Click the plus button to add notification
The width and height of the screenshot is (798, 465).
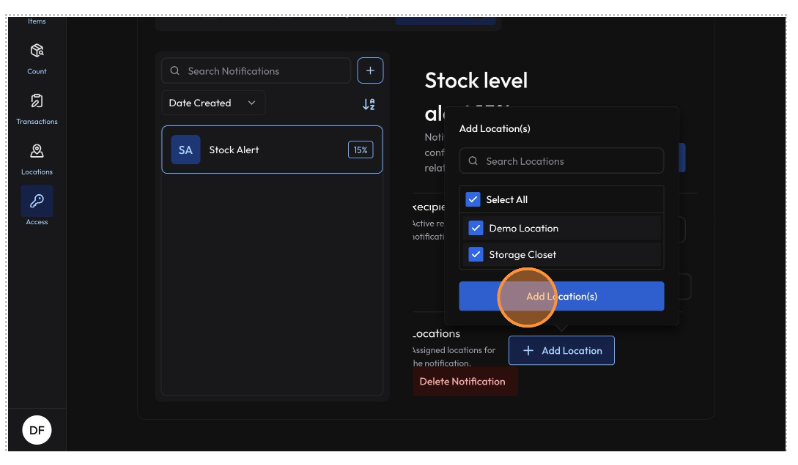point(370,71)
